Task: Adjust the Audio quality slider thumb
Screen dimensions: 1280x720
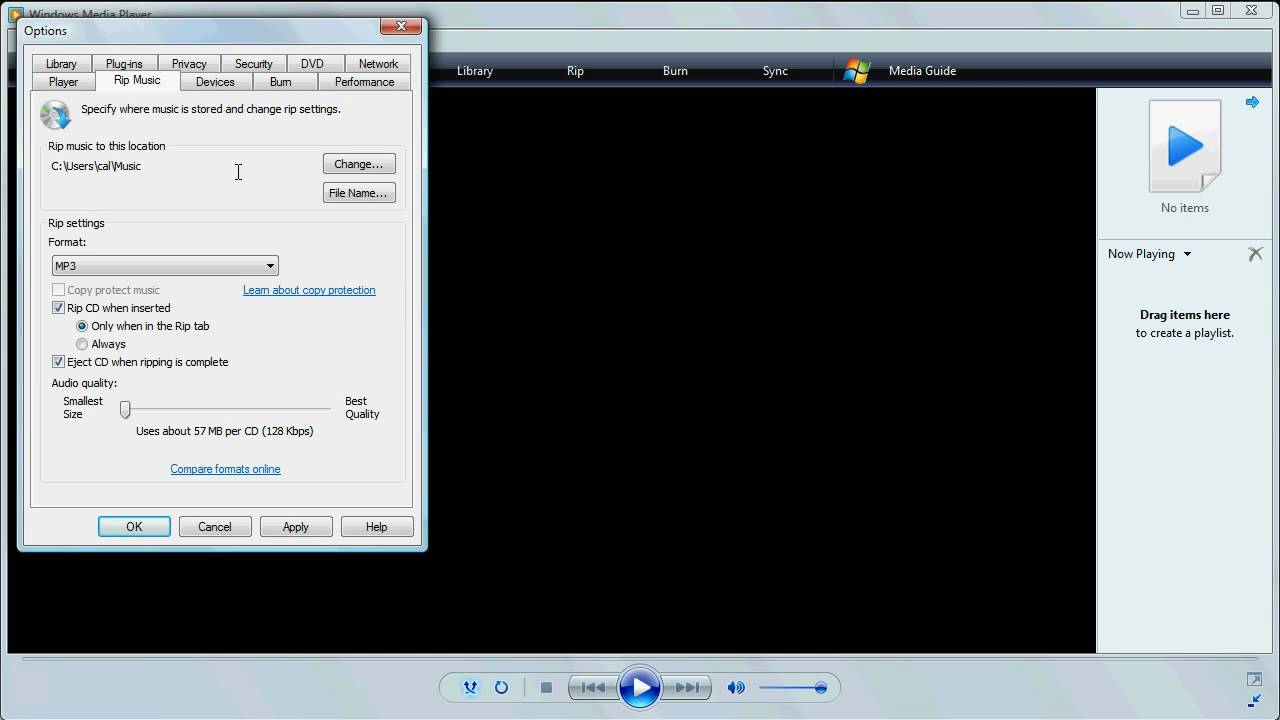Action: pos(125,409)
